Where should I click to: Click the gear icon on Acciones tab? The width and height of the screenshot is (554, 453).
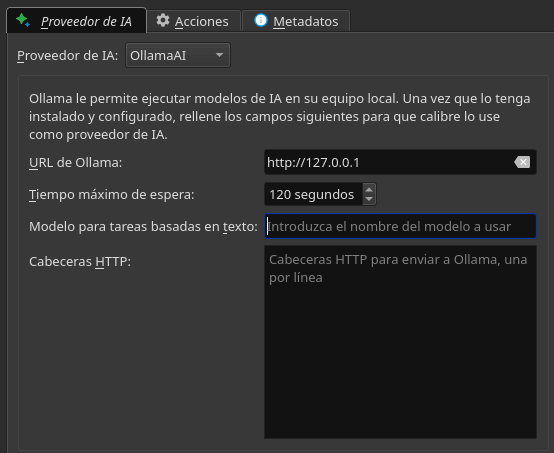[163, 20]
